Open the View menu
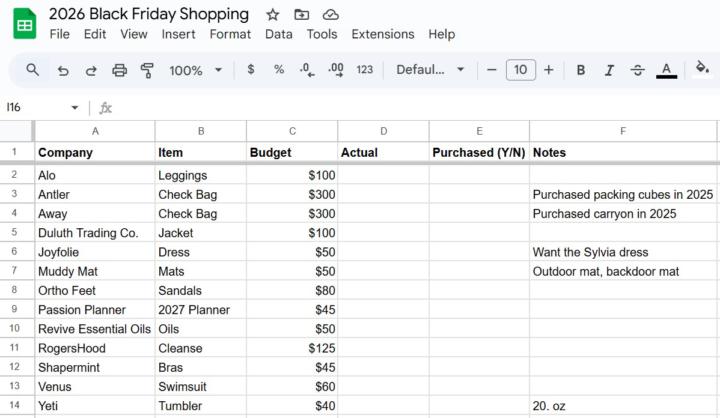The height and width of the screenshot is (418, 720). 134,34
